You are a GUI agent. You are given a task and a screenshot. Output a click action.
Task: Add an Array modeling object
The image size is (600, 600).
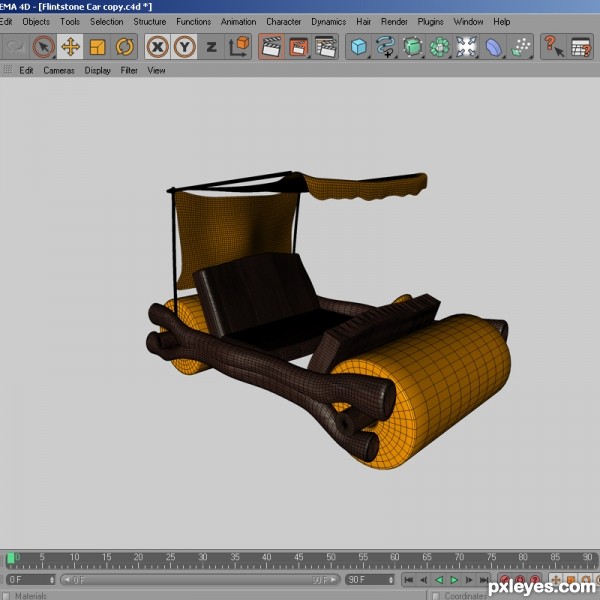(439, 47)
